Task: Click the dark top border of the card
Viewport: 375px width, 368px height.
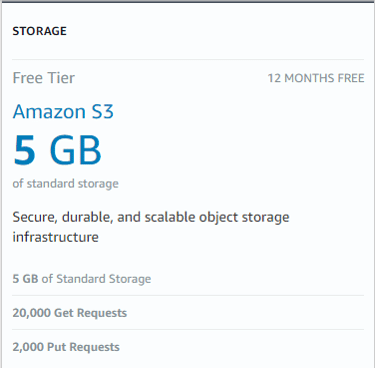Action: (x=188, y=1)
